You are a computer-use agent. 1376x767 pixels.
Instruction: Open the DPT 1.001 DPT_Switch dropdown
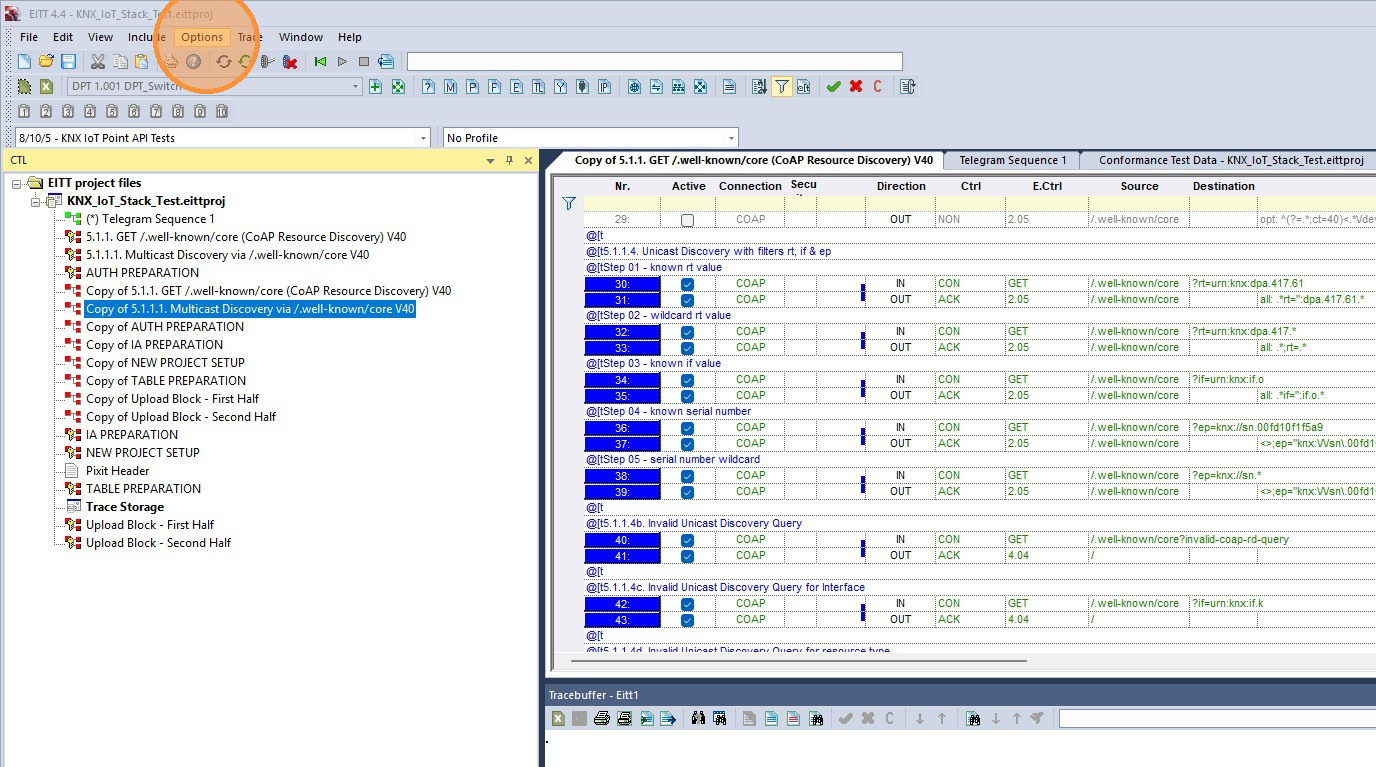click(x=355, y=87)
